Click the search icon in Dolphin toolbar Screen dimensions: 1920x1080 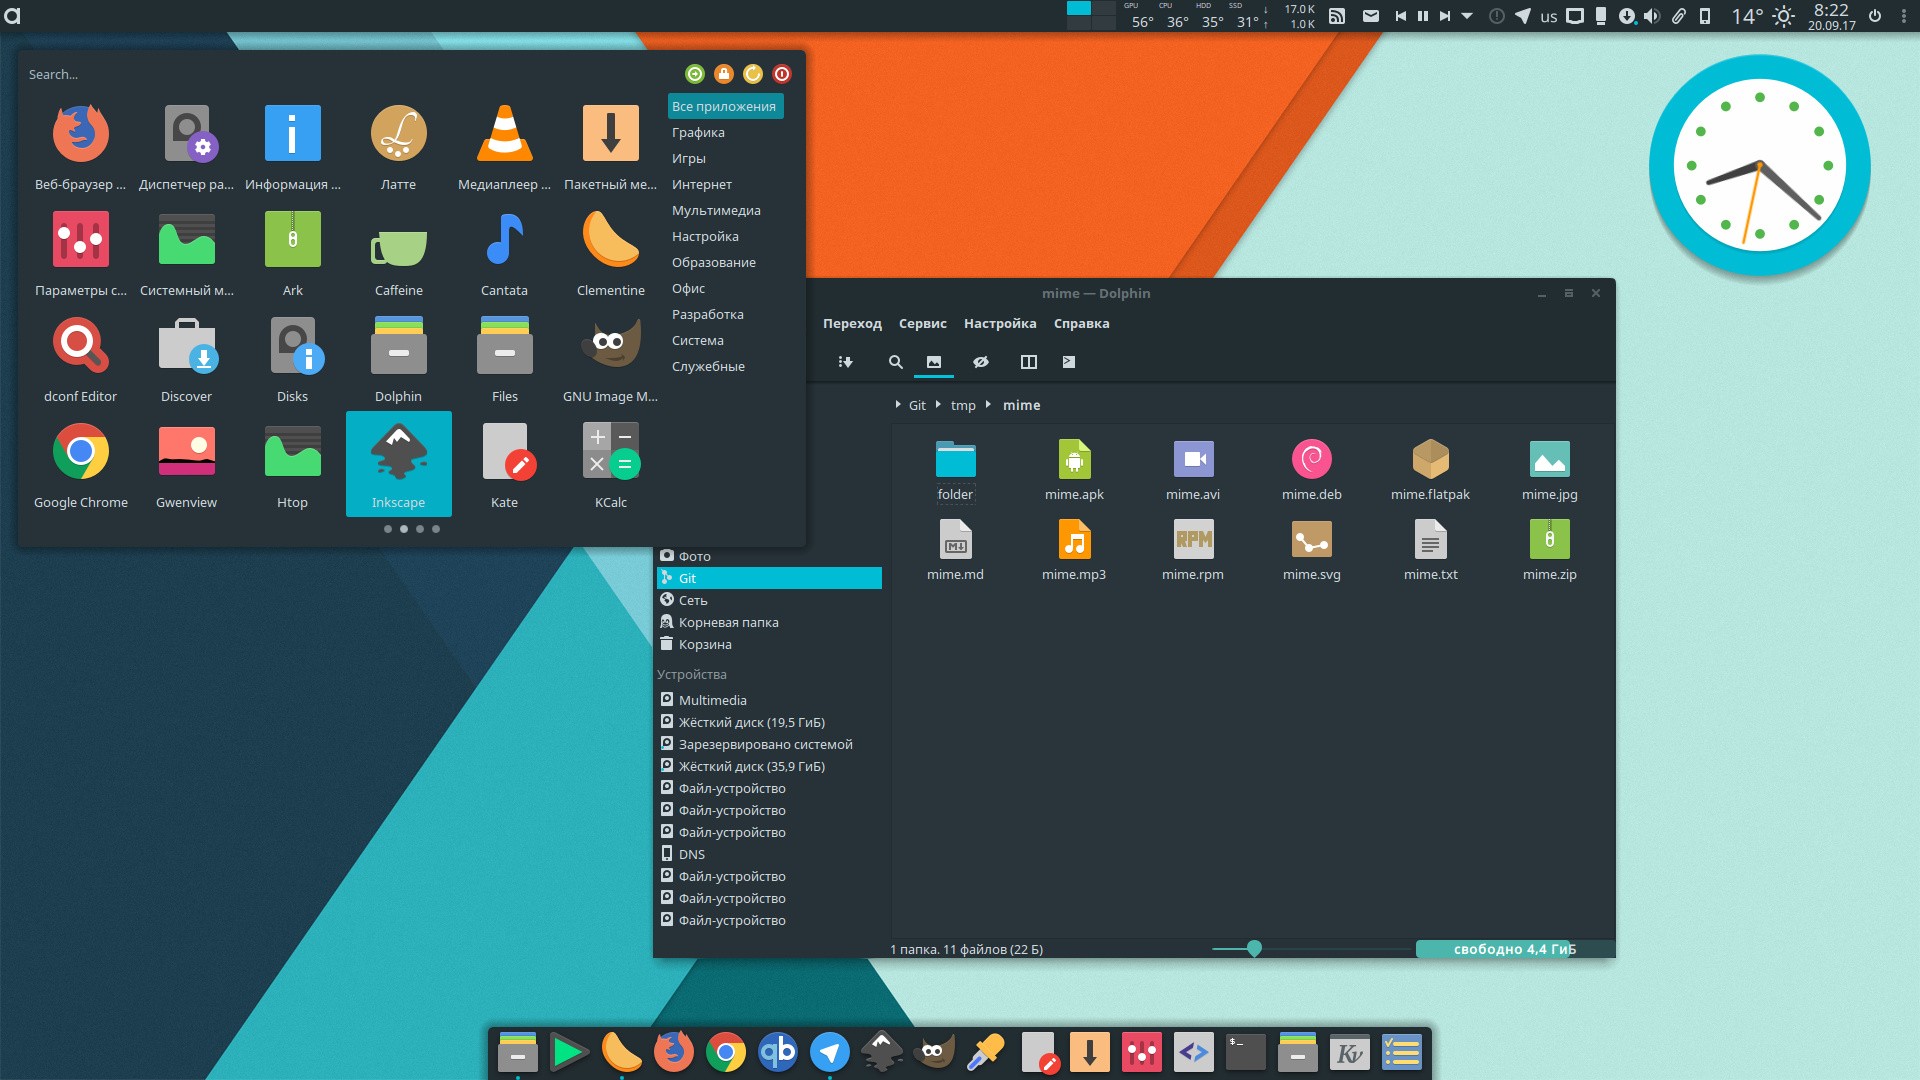pyautogui.click(x=893, y=363)
